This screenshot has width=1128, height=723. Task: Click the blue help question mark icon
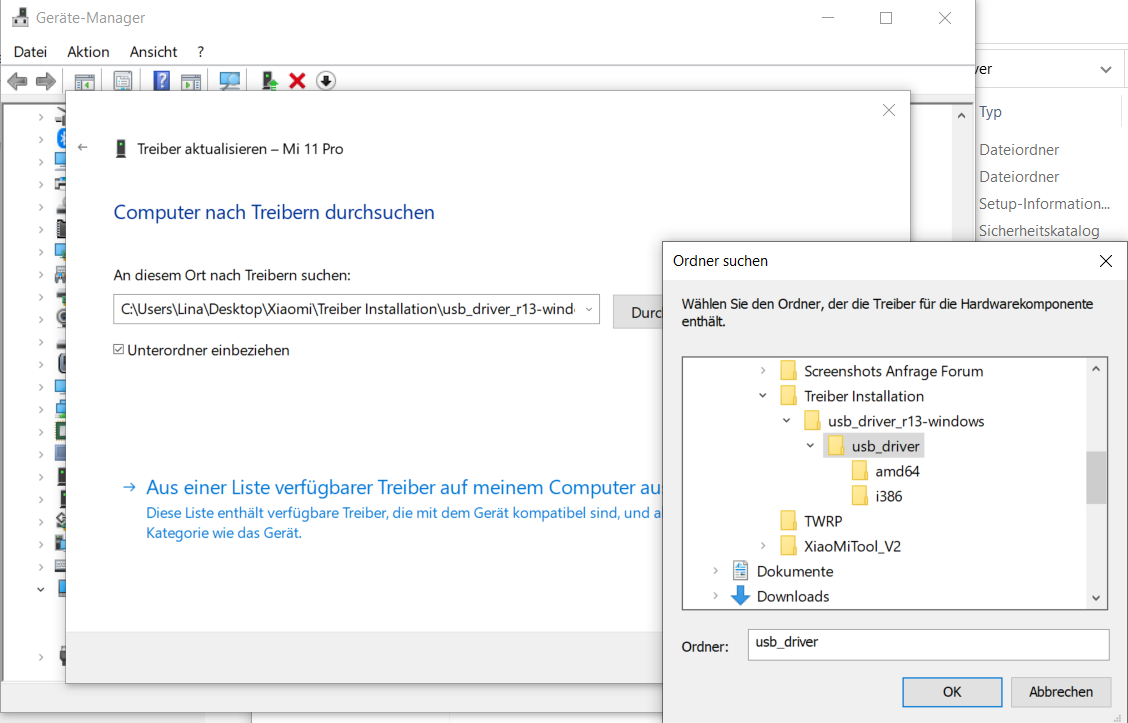(161, 81)
